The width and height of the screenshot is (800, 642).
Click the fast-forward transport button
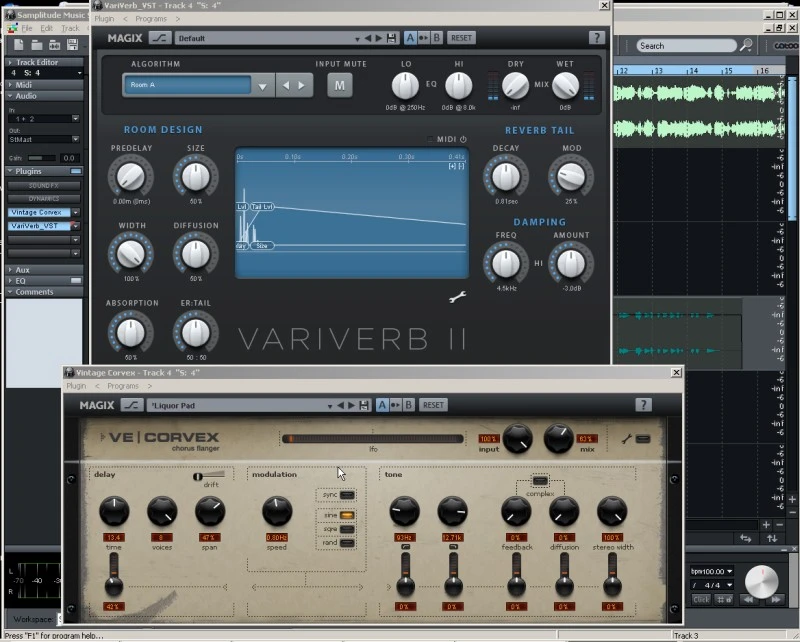tap(776, 600)
